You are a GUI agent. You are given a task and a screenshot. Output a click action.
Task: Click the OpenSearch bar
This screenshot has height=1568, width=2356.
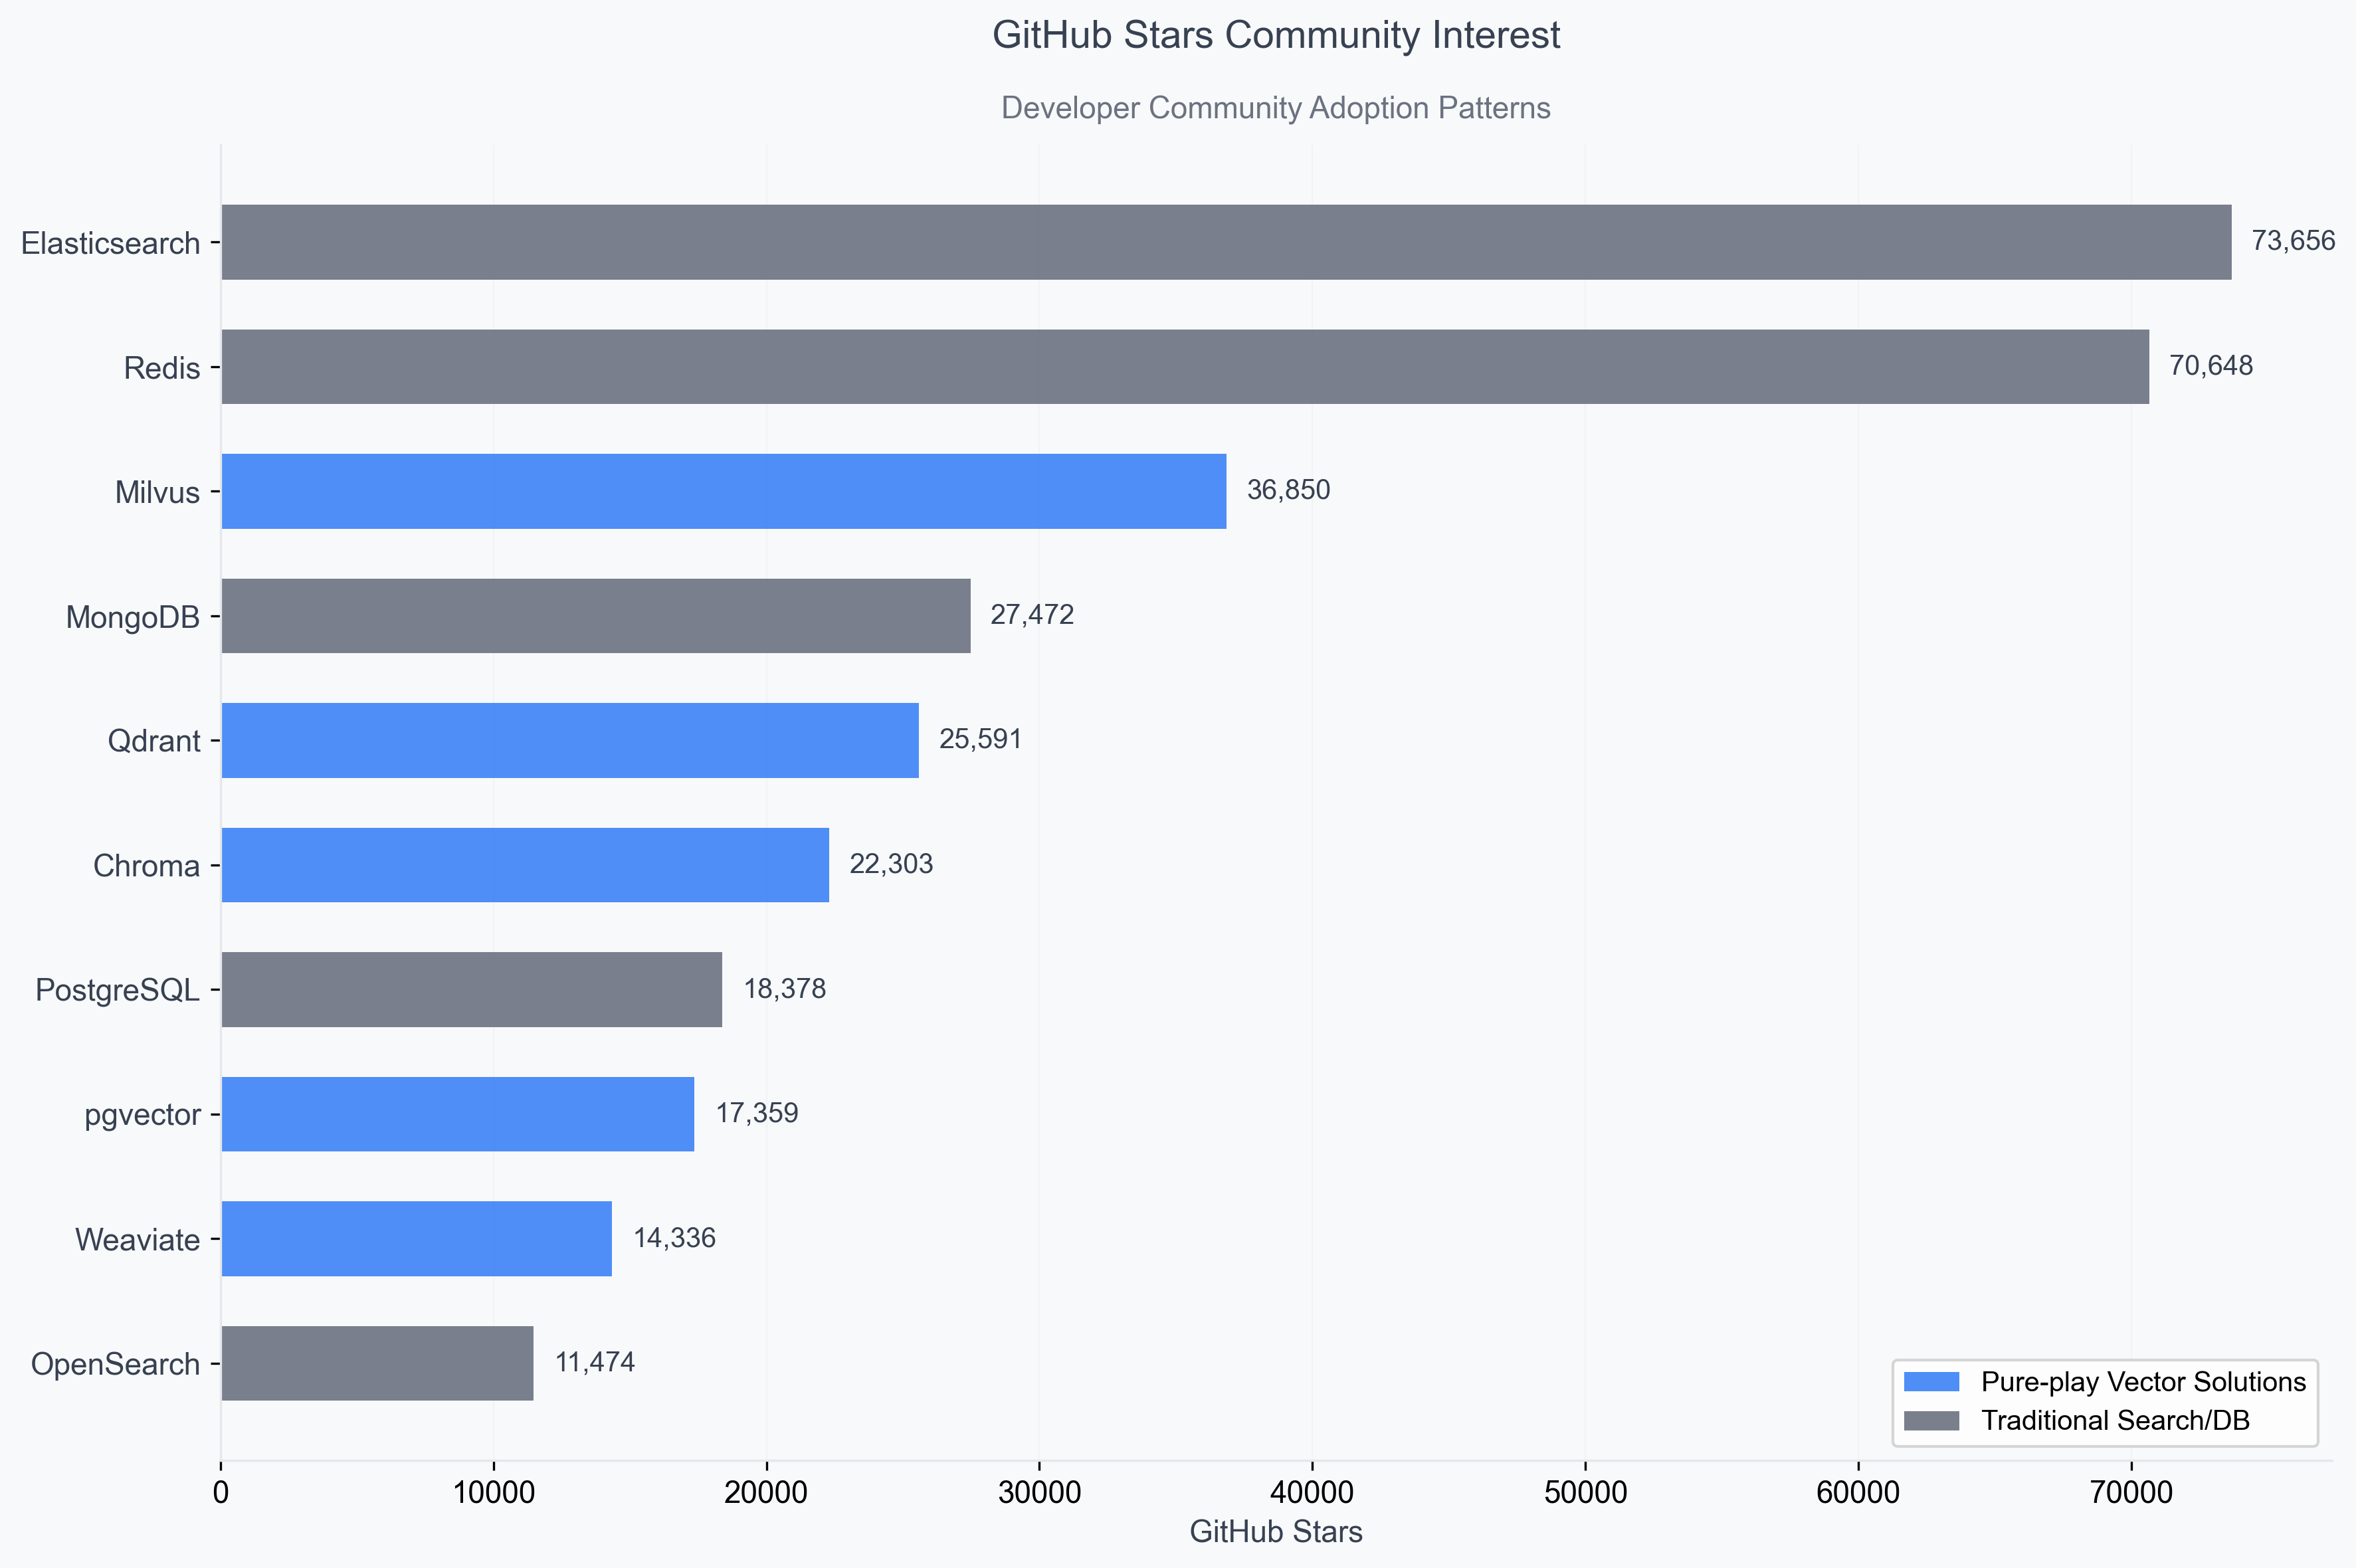pos(377,1363)
